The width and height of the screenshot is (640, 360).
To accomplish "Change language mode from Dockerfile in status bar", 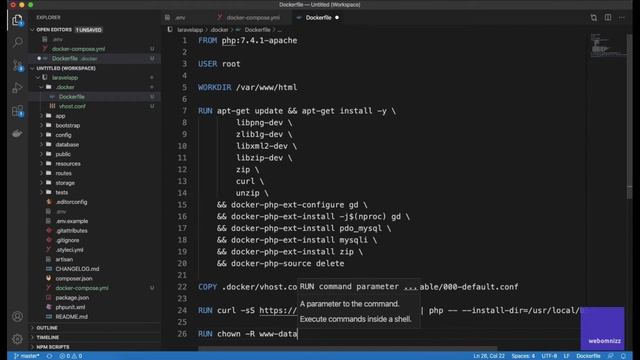I will [588, 356].
